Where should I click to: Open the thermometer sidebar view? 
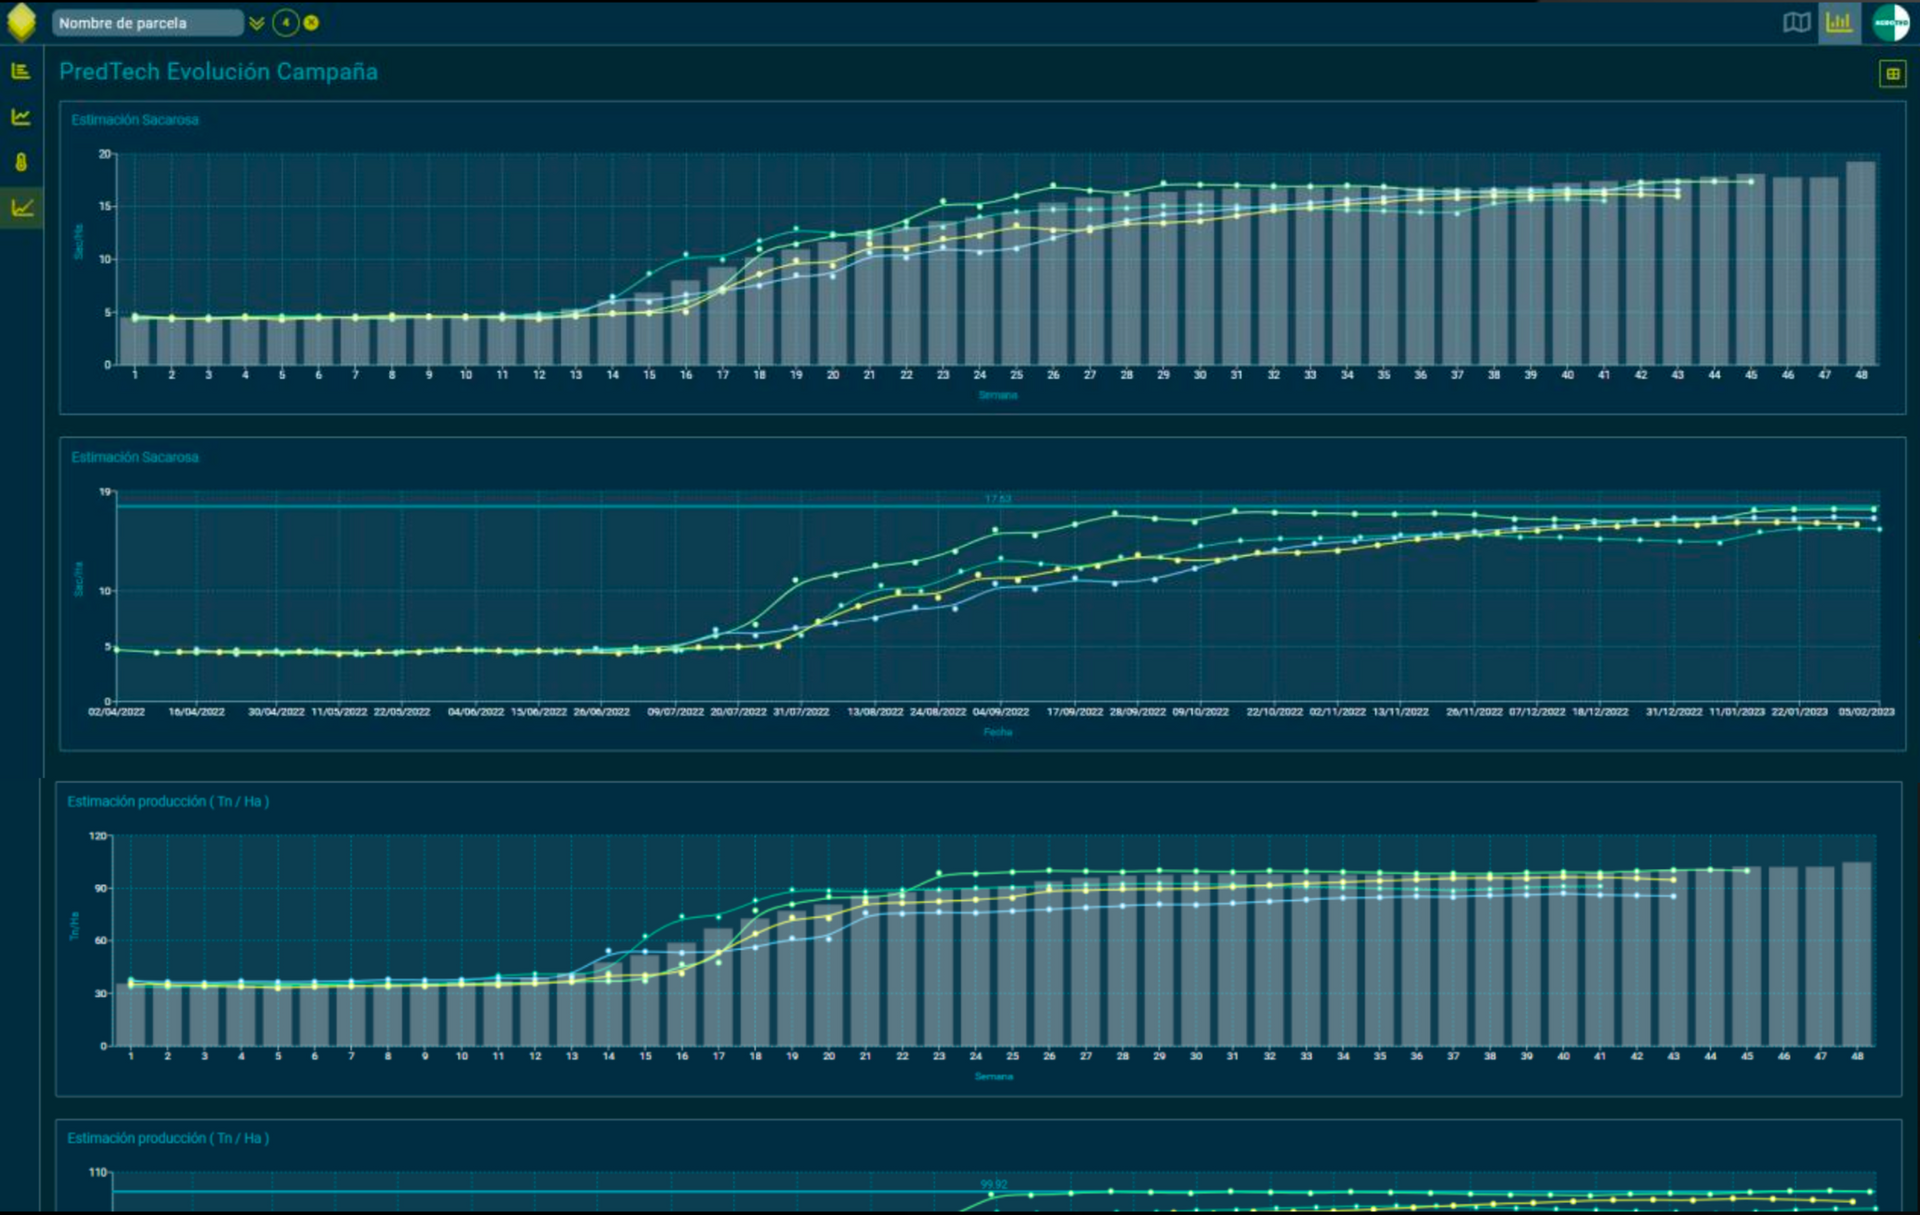pos(21,162)
